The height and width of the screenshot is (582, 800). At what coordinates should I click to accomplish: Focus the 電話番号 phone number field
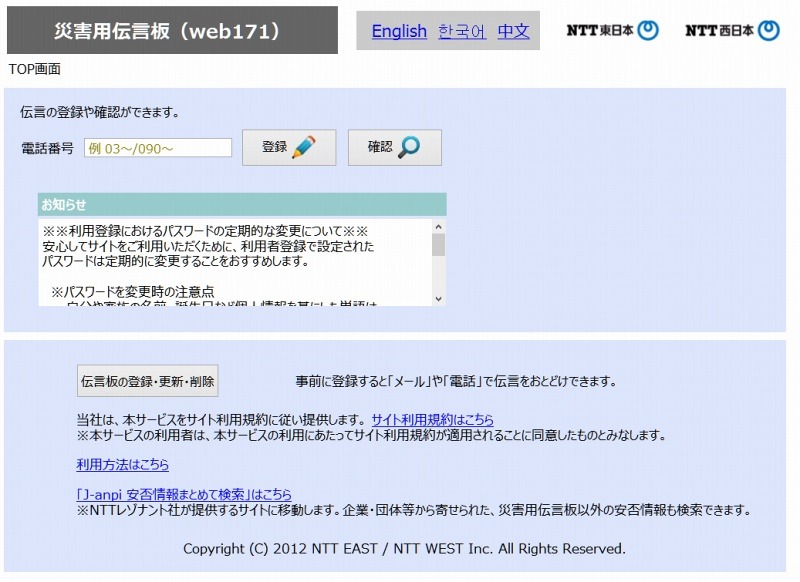tap(158, 148)
